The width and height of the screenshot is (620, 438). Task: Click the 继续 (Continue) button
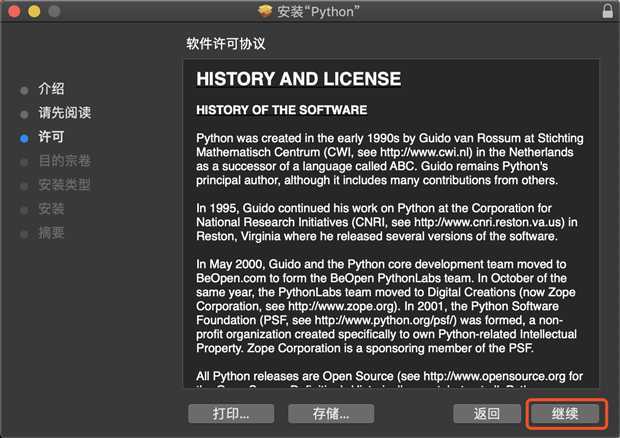click(x=565, y=414)
